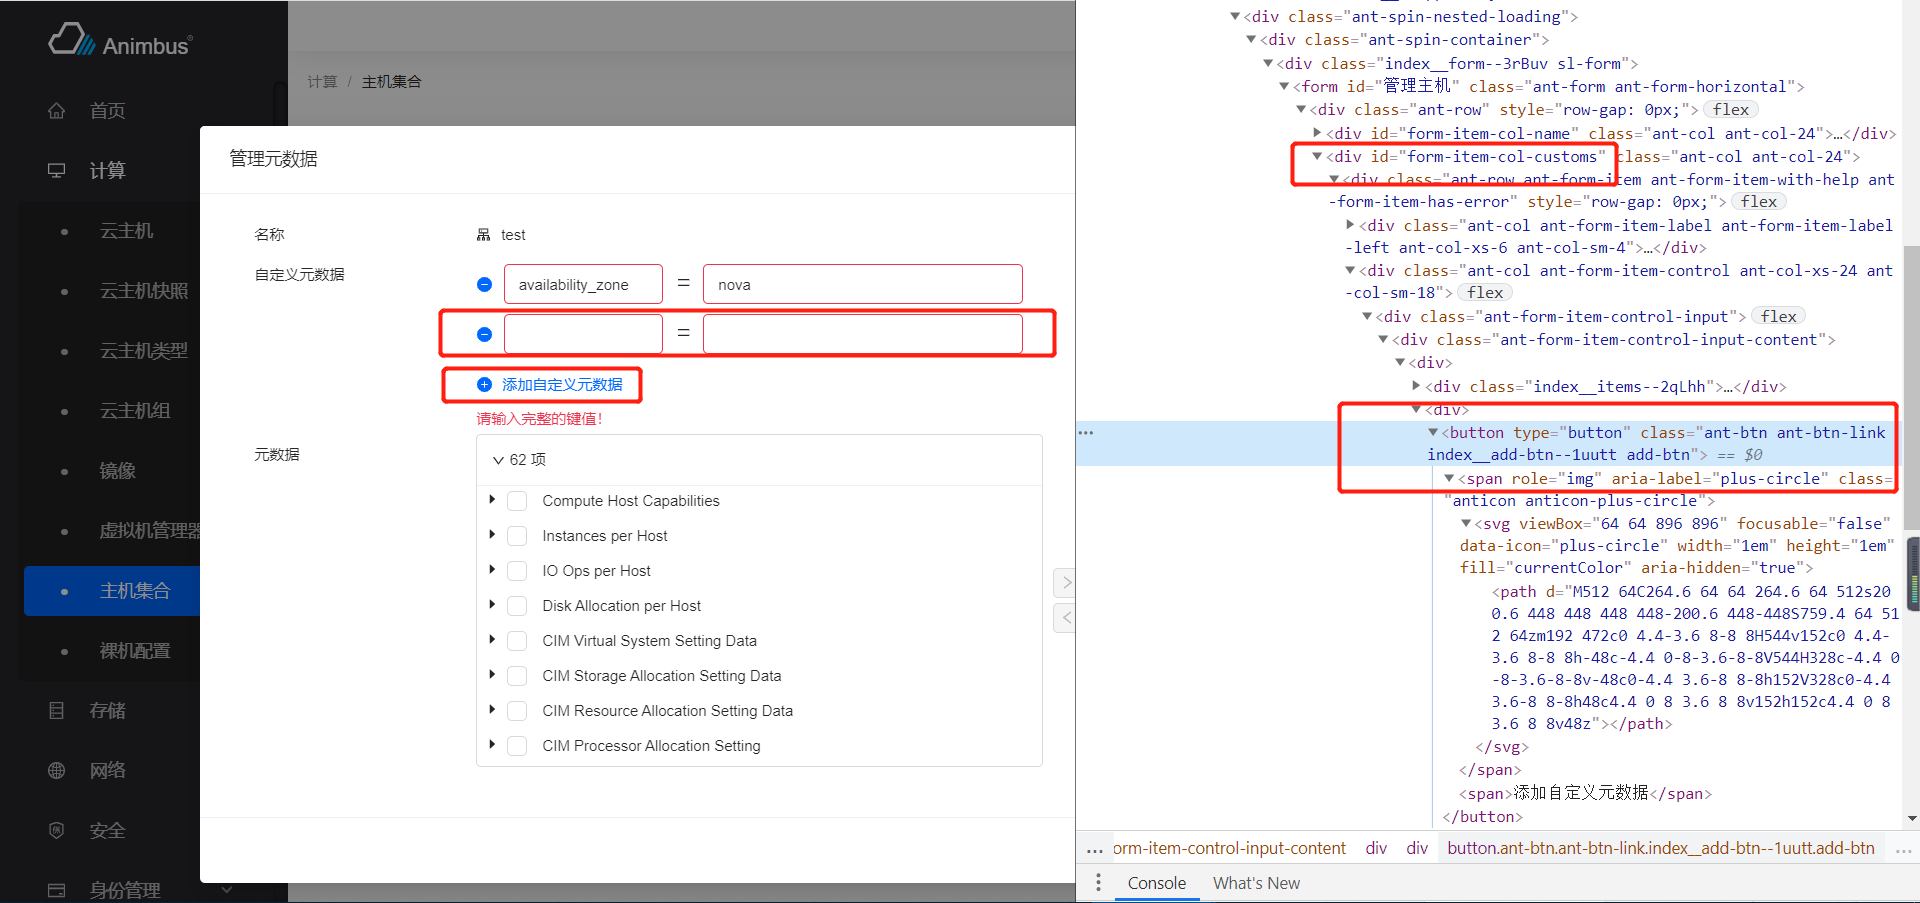This screenshot has width=1920, height=903.
Task: Click the transfer right arrow button
Action: coord(1066,582)
